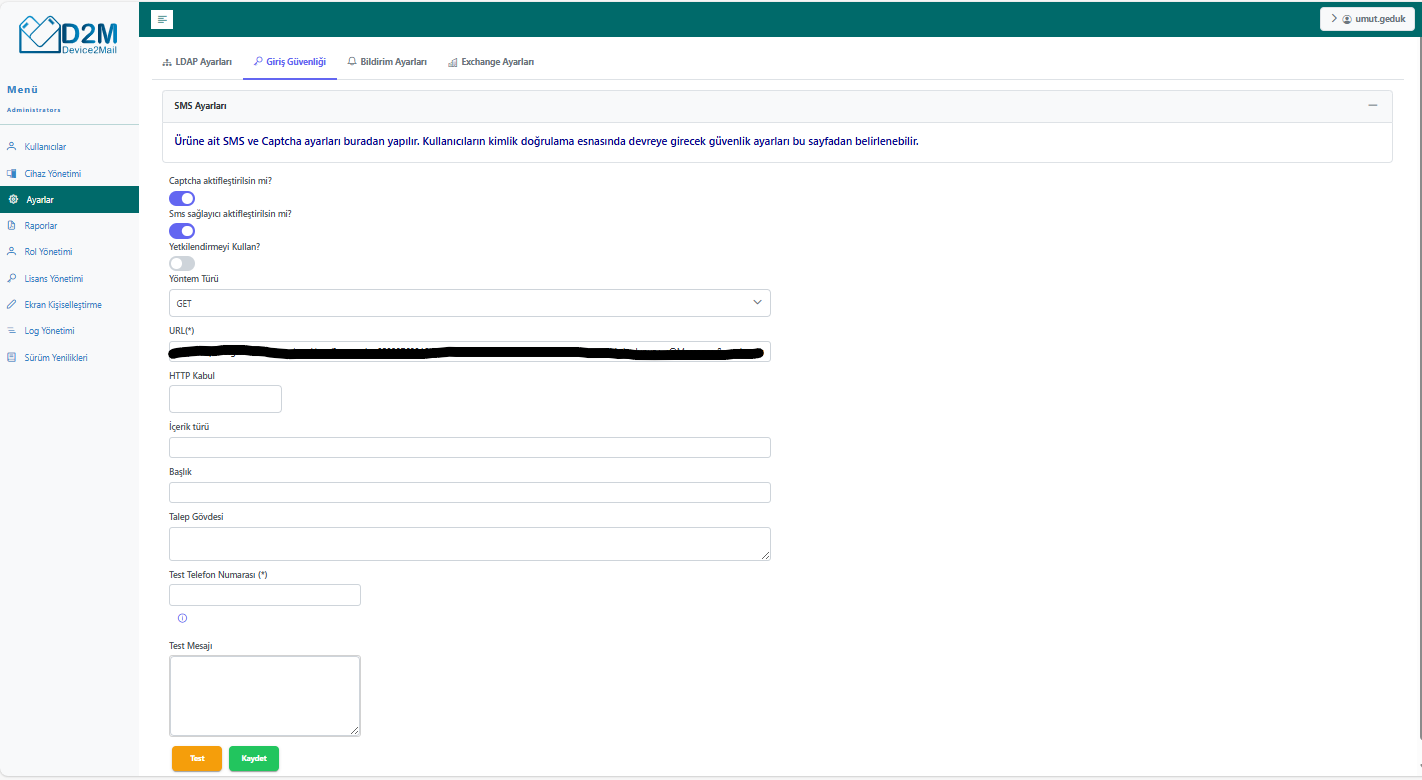
Task: Go to Raporlar in the sidebar
Action: tap(40, 226)
